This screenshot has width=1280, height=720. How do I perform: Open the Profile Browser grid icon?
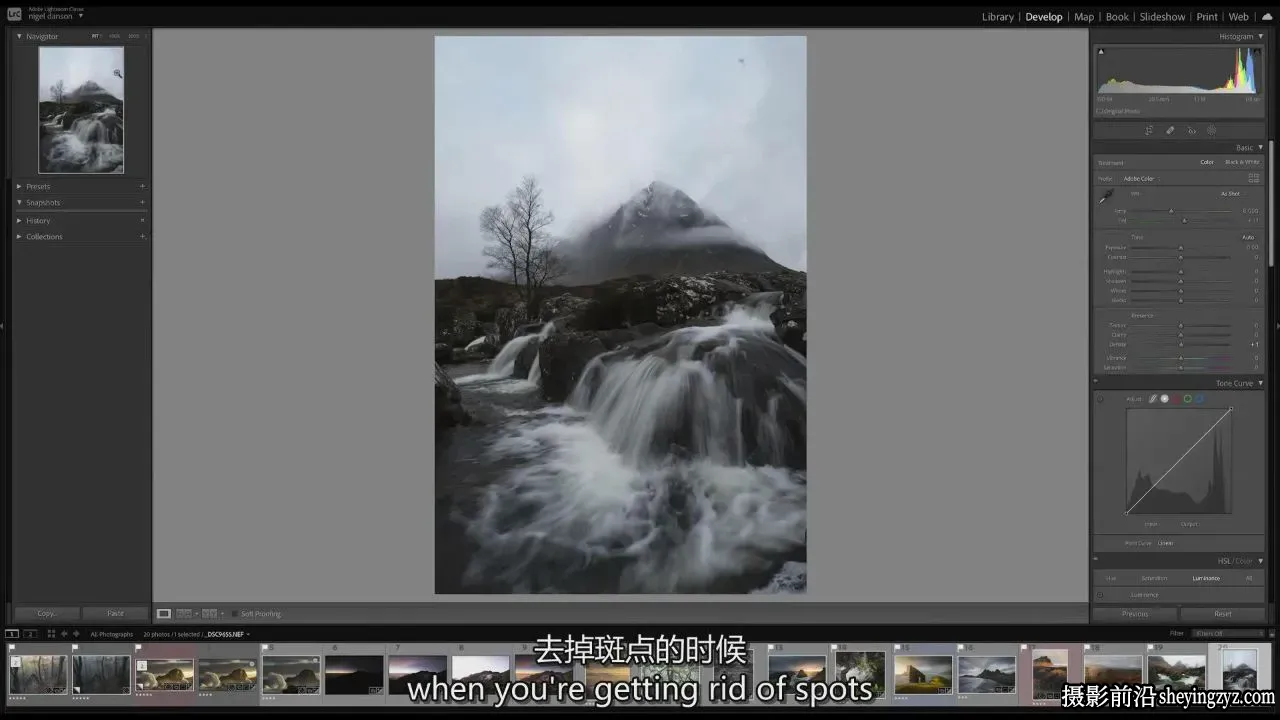1253,178
